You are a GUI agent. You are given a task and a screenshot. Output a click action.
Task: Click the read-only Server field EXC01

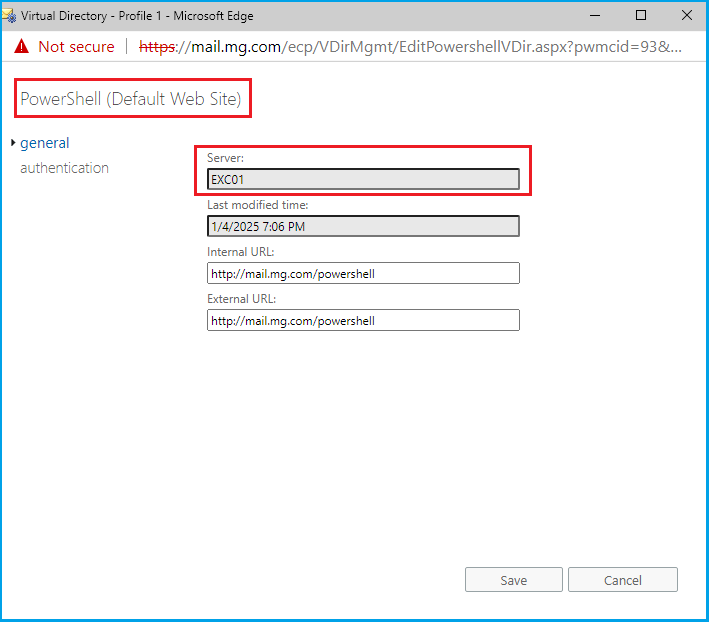tap(363, 179)
